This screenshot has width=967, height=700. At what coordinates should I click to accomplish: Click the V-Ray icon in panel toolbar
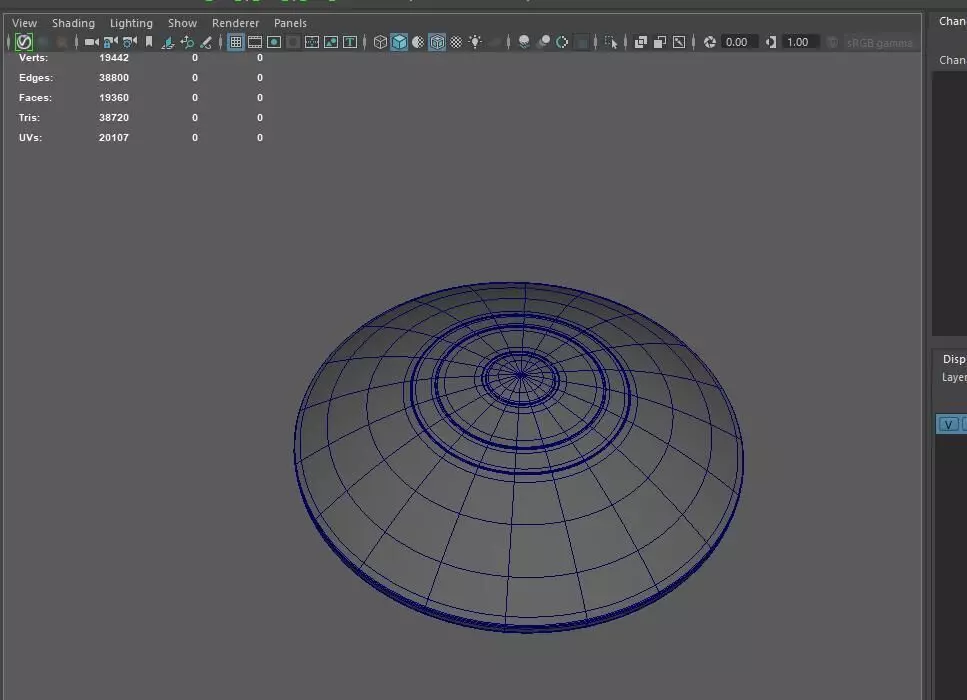23,42
